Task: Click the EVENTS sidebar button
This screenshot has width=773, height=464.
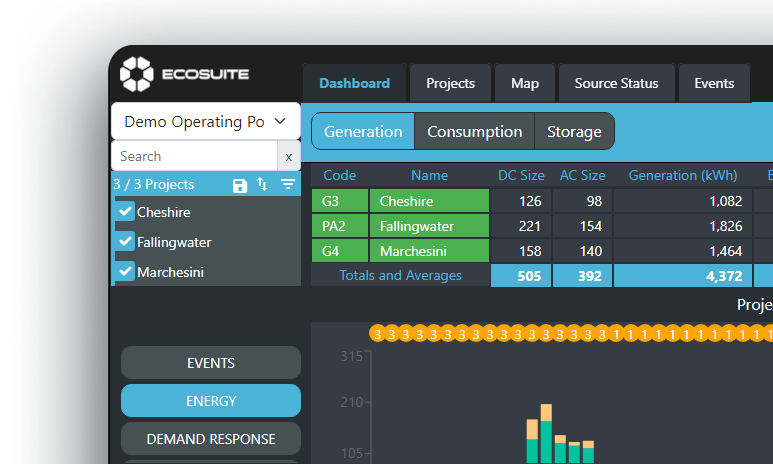Action: 211,363
